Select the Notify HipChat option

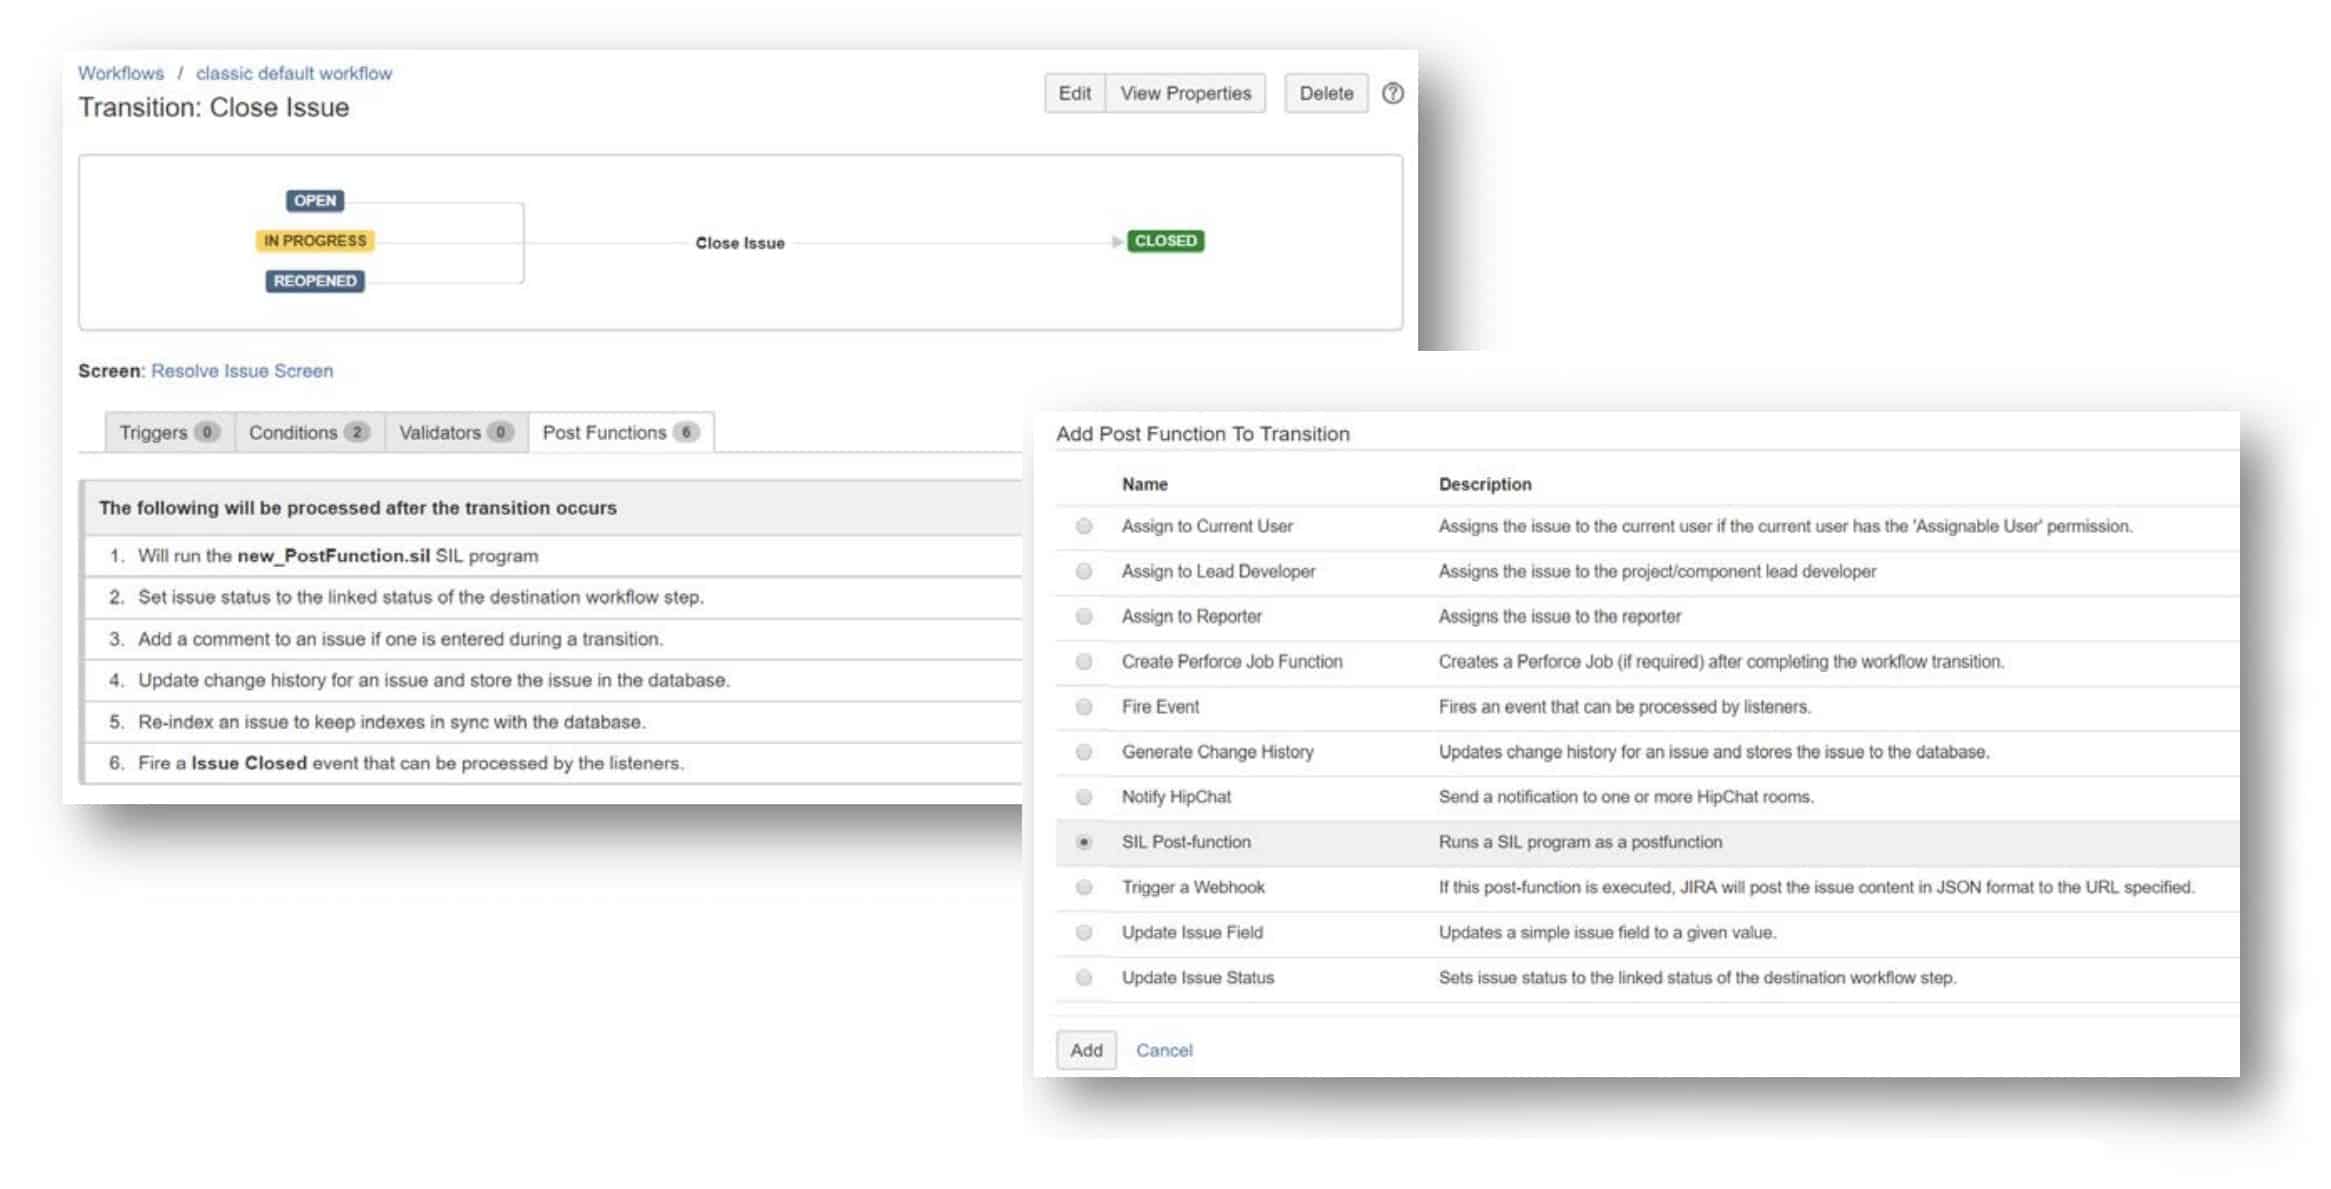click(x=1084, y=796)
